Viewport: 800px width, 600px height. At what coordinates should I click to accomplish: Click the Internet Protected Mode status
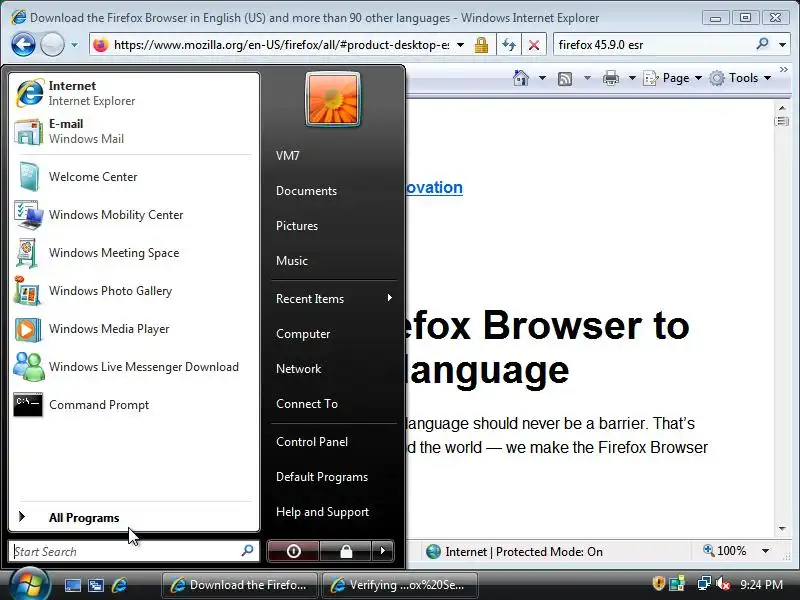[x=514, y=552]
